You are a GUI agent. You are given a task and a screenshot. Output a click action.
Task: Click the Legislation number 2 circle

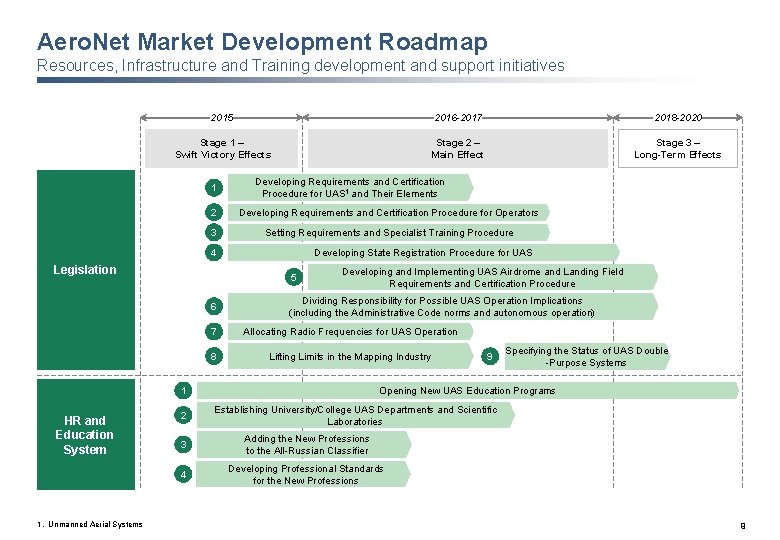[x=214, y=212]
